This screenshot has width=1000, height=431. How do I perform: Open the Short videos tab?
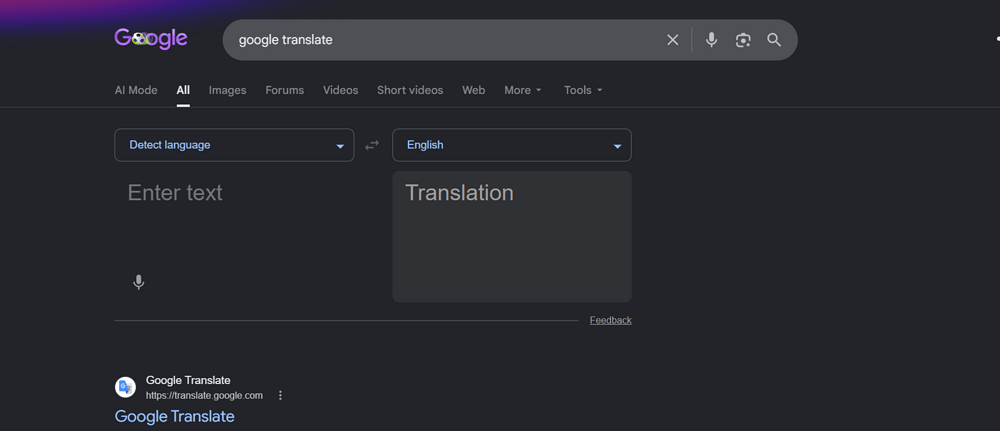[x=410, y=91]
